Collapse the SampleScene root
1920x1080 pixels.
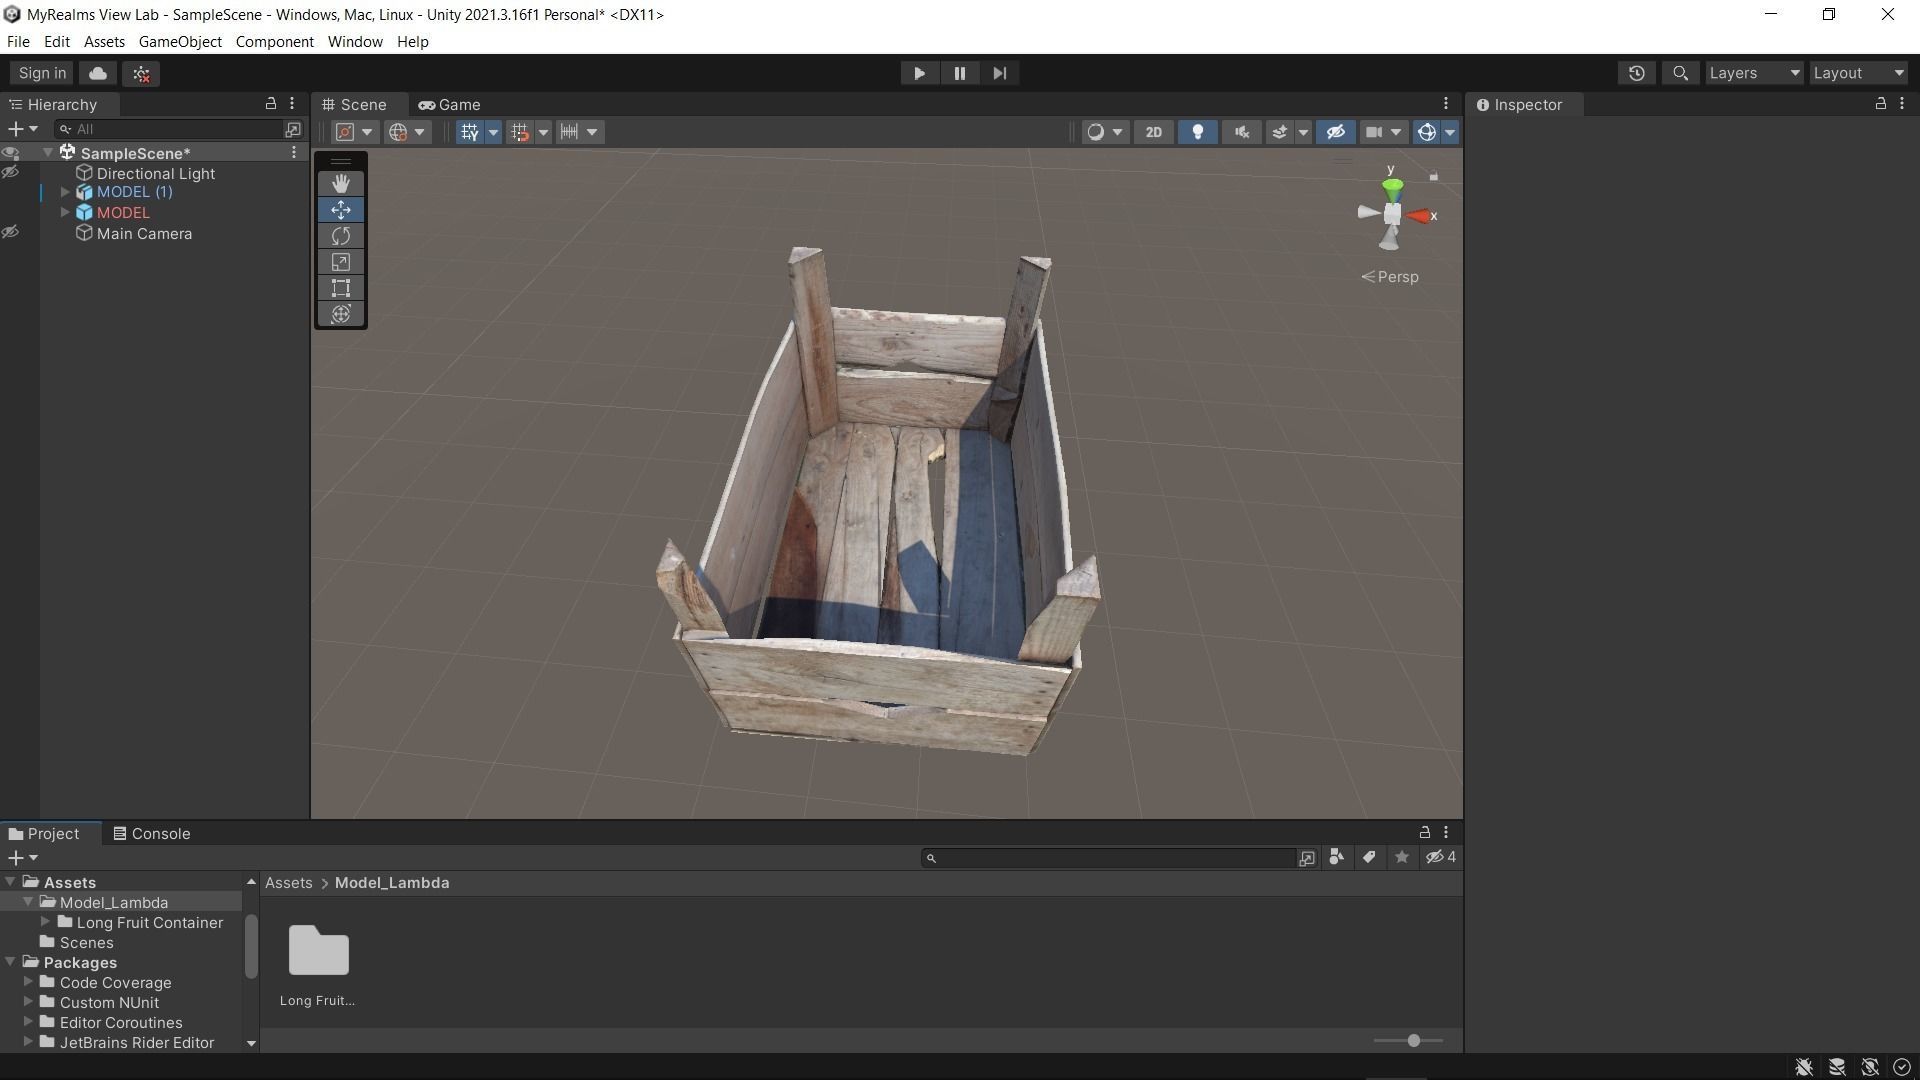(x=48, y=153)
